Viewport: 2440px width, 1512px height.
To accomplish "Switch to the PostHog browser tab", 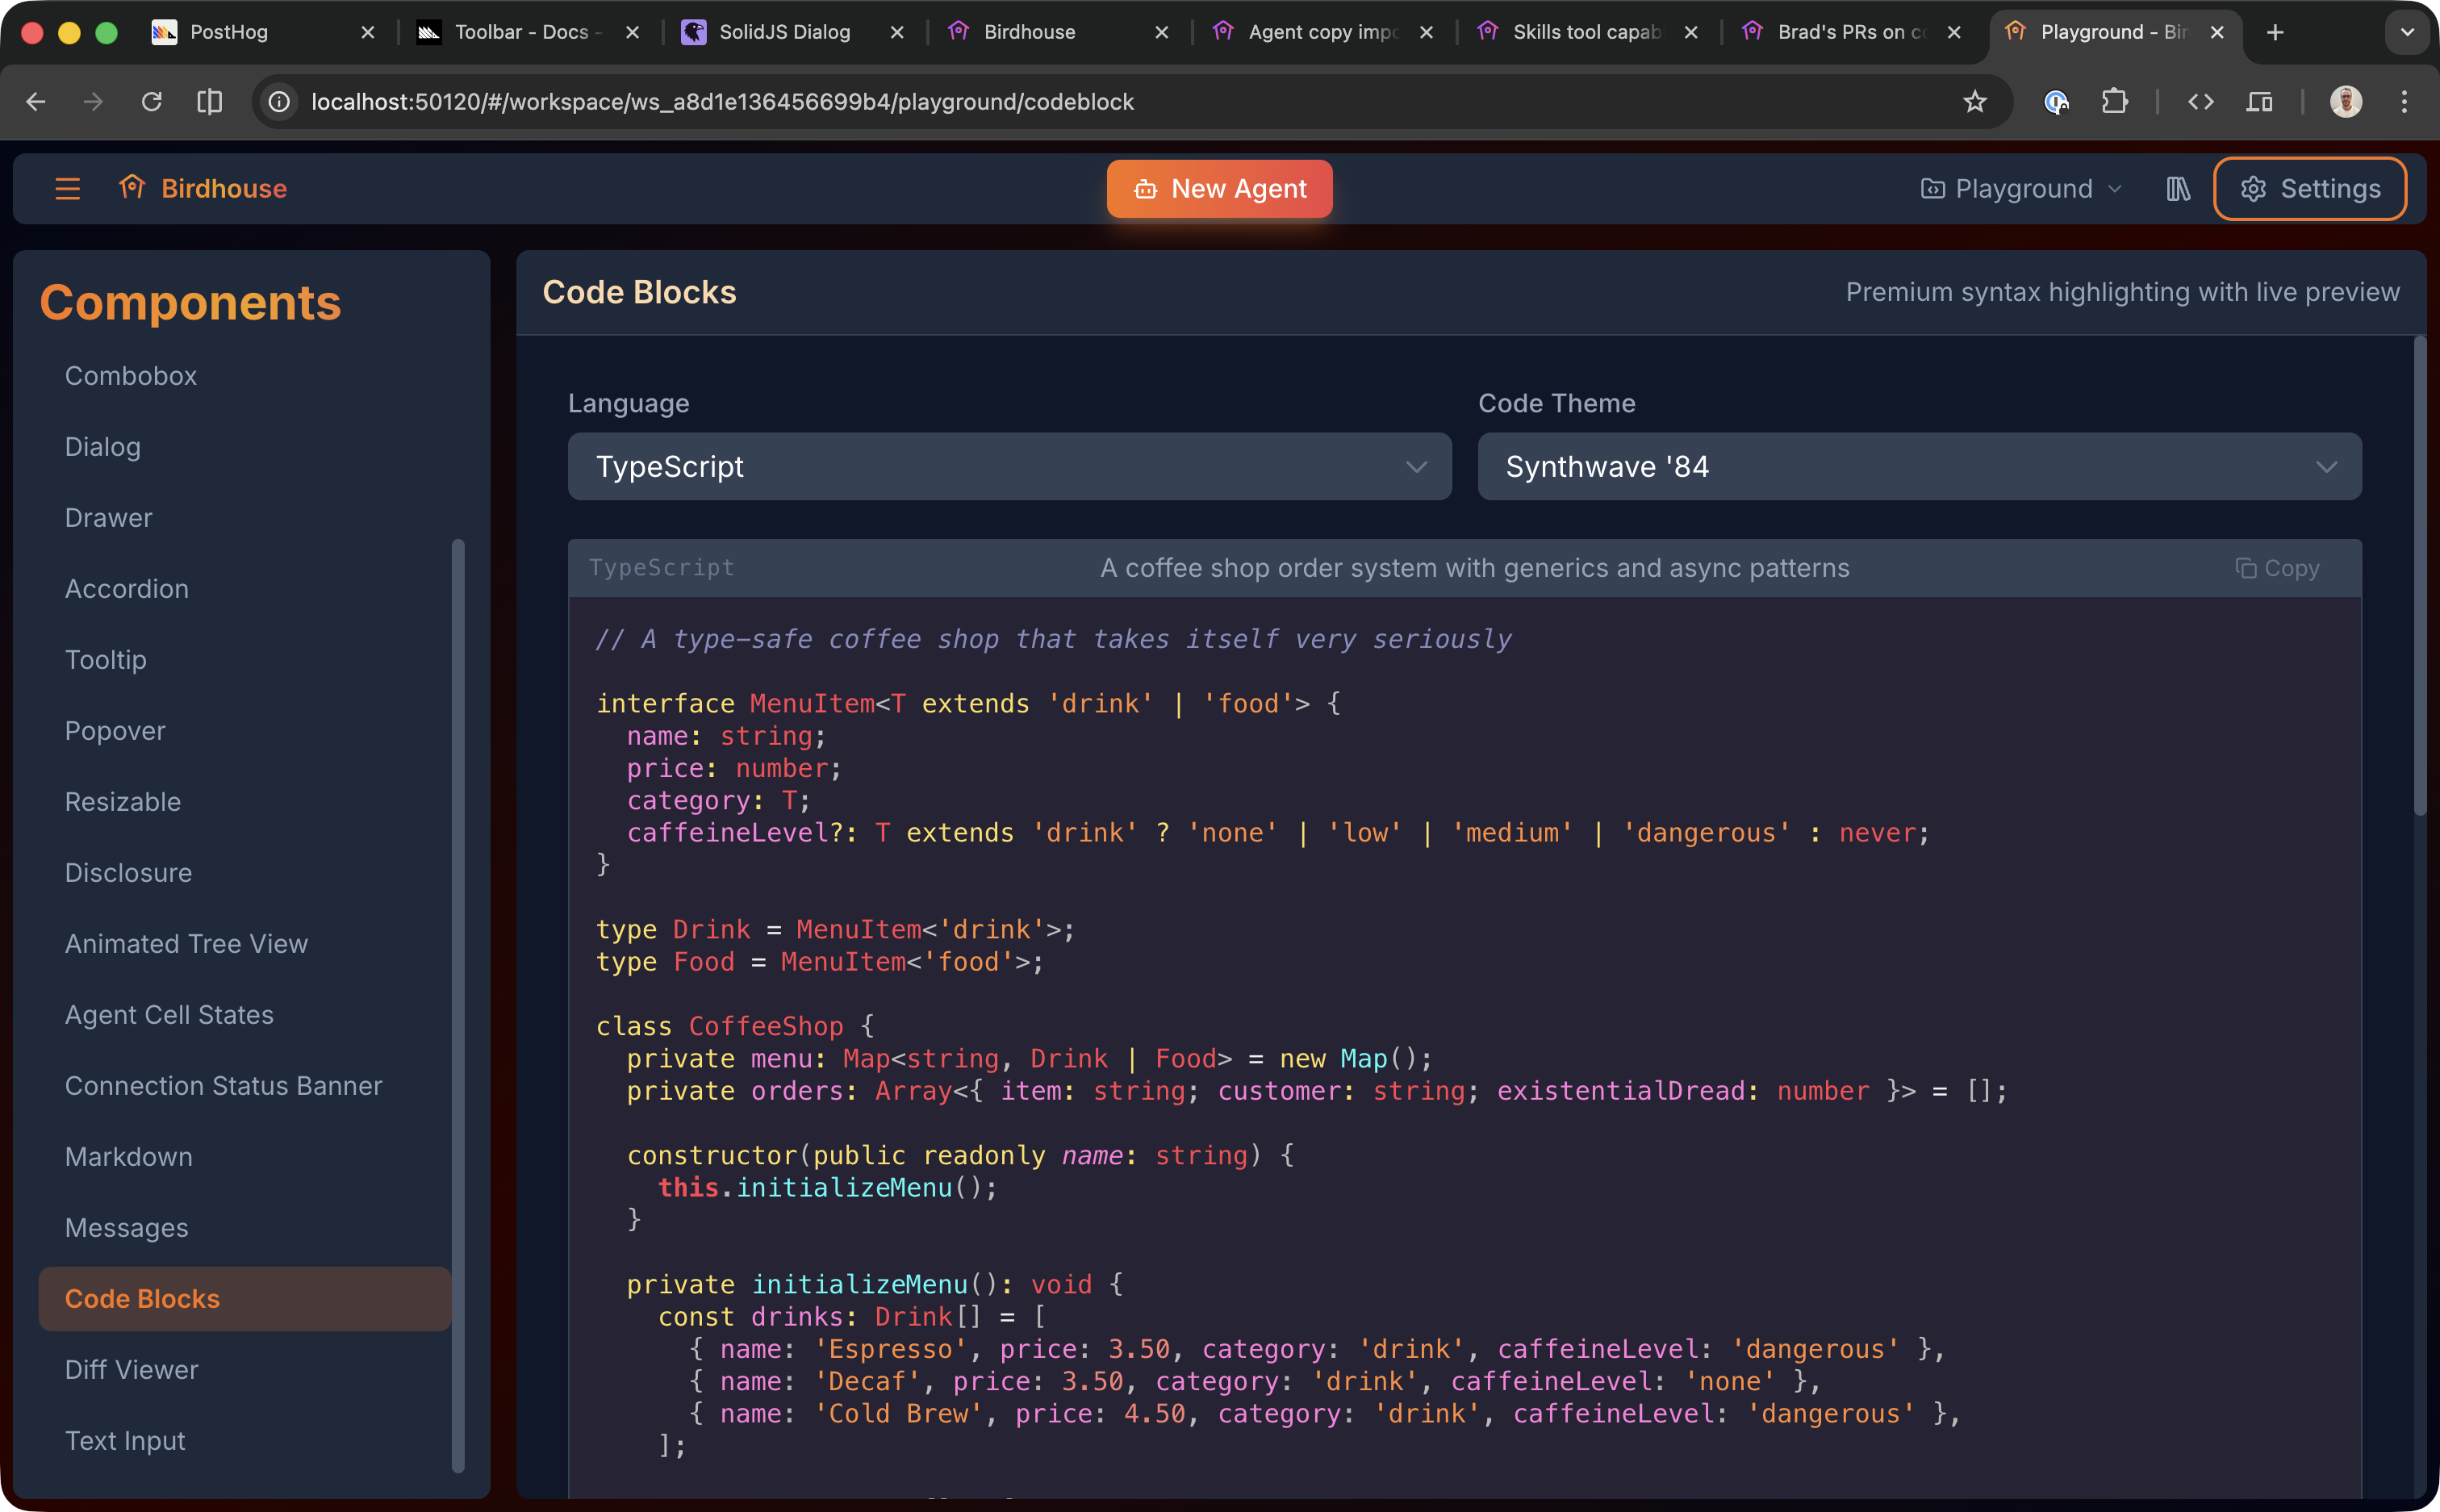I will [229, 32].
